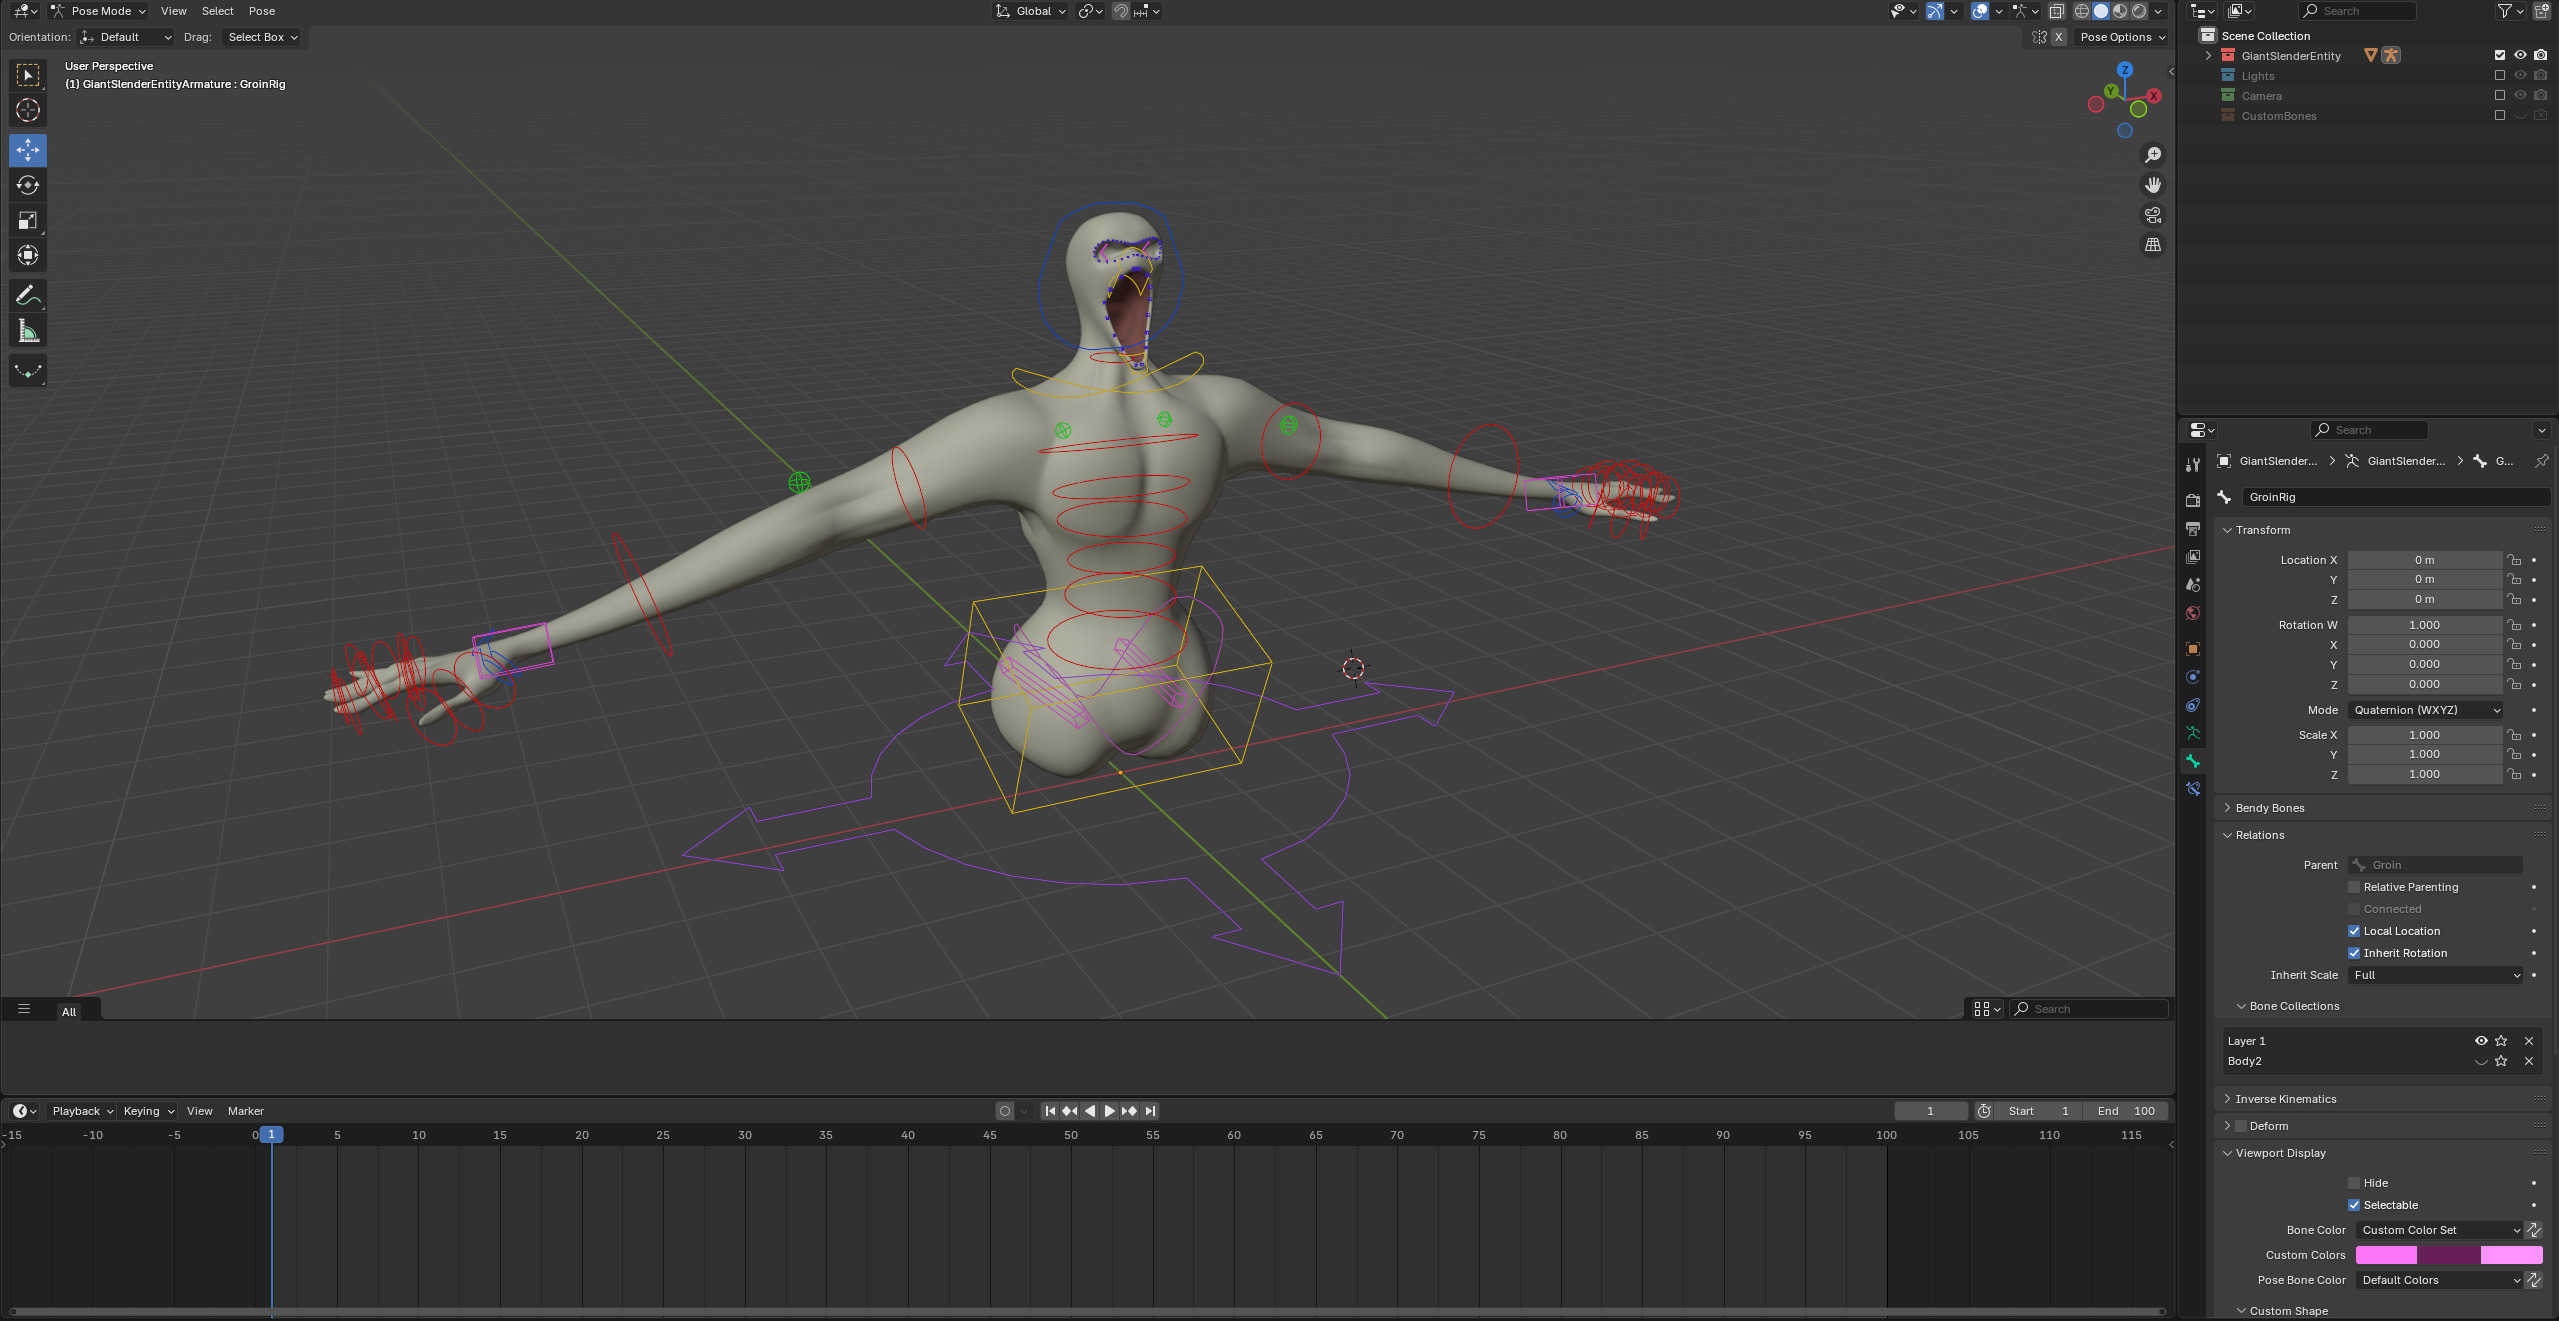Select the Move tool
The height and width of the screenshot is (1321, 2559).
click(x=28, y=150)
